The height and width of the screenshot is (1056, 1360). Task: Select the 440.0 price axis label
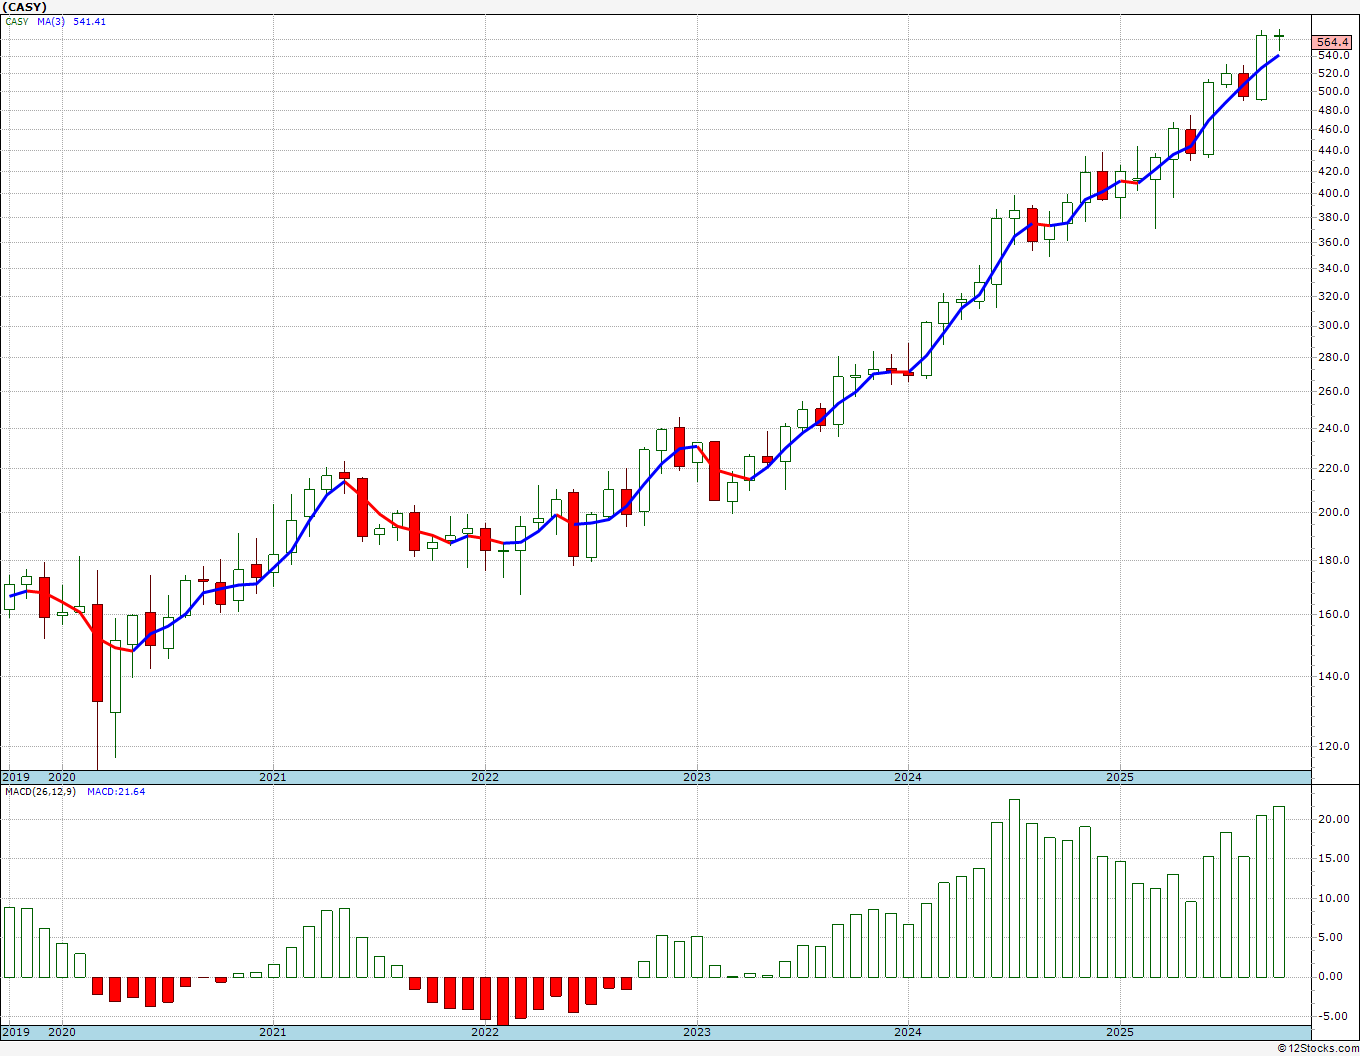pos(1332,150)
